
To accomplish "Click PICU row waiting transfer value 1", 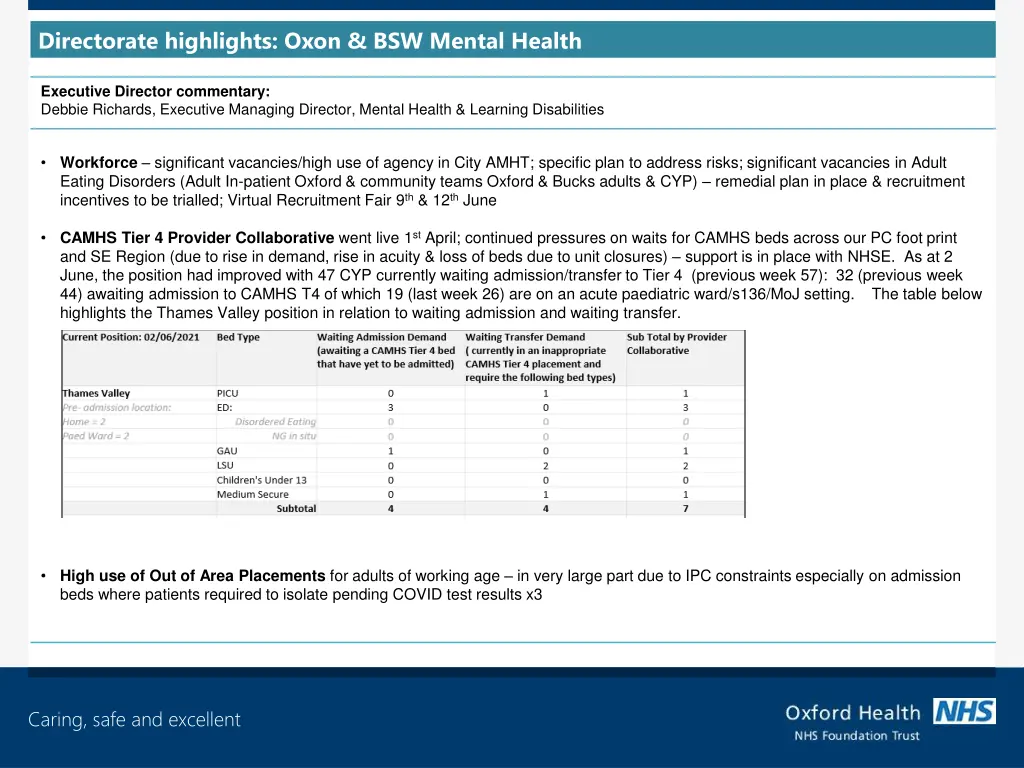I will point(546,393).
